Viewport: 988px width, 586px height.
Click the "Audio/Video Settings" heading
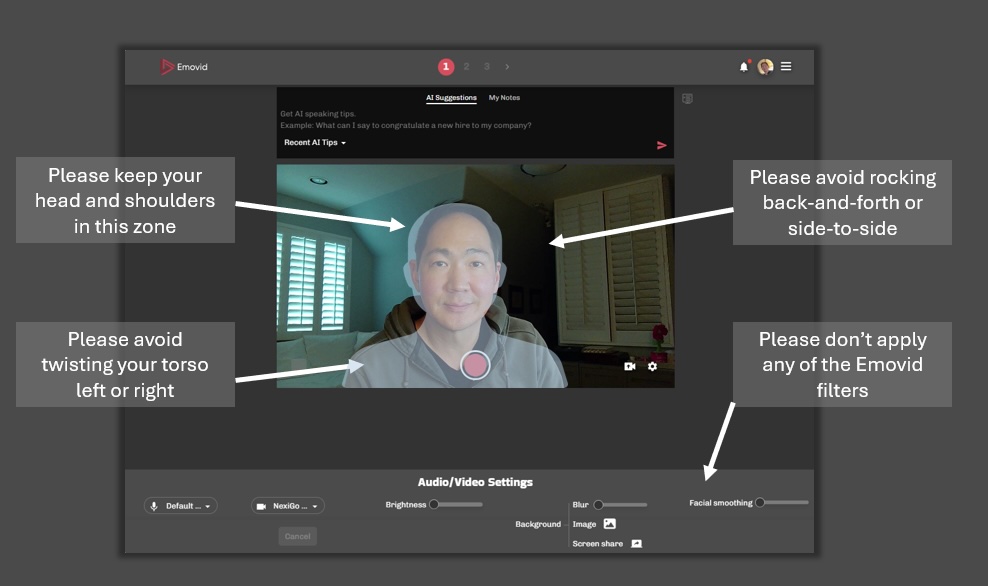tap(475, 482)
